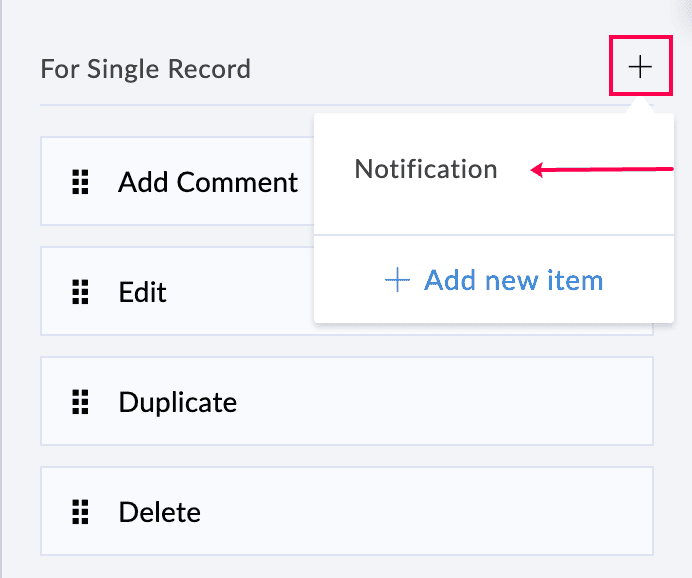Click the plus icon beside For Single Record

[x=640, y=67]
